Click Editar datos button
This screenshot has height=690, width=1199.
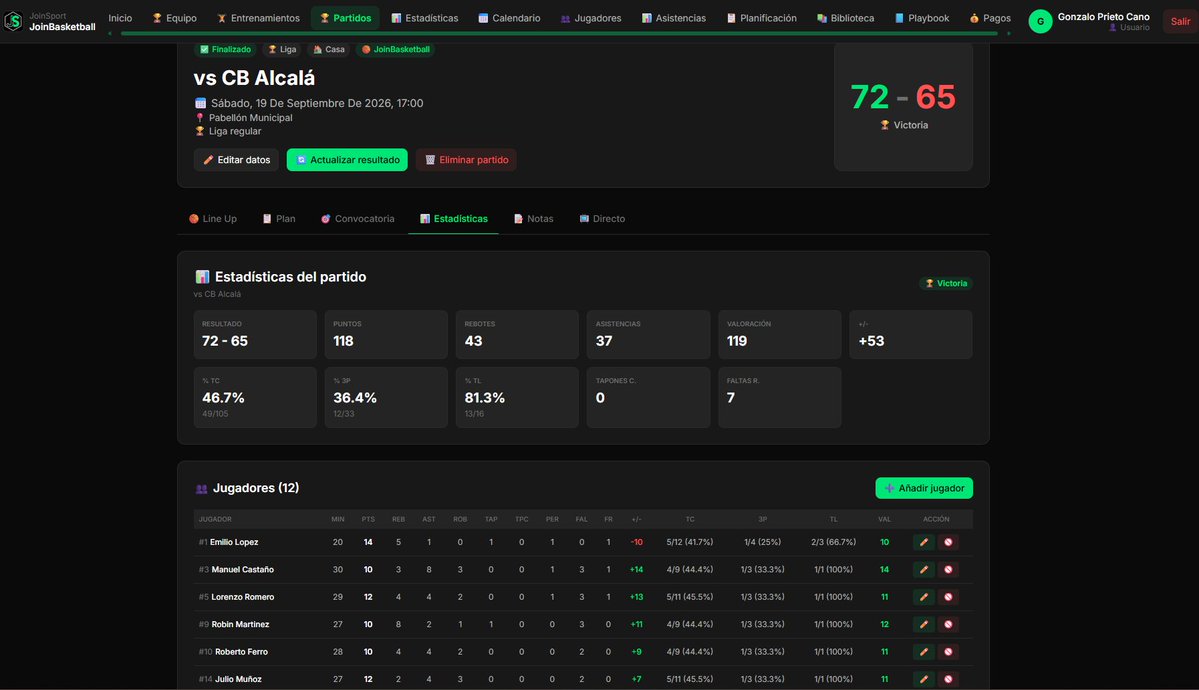tap(236, 160)
